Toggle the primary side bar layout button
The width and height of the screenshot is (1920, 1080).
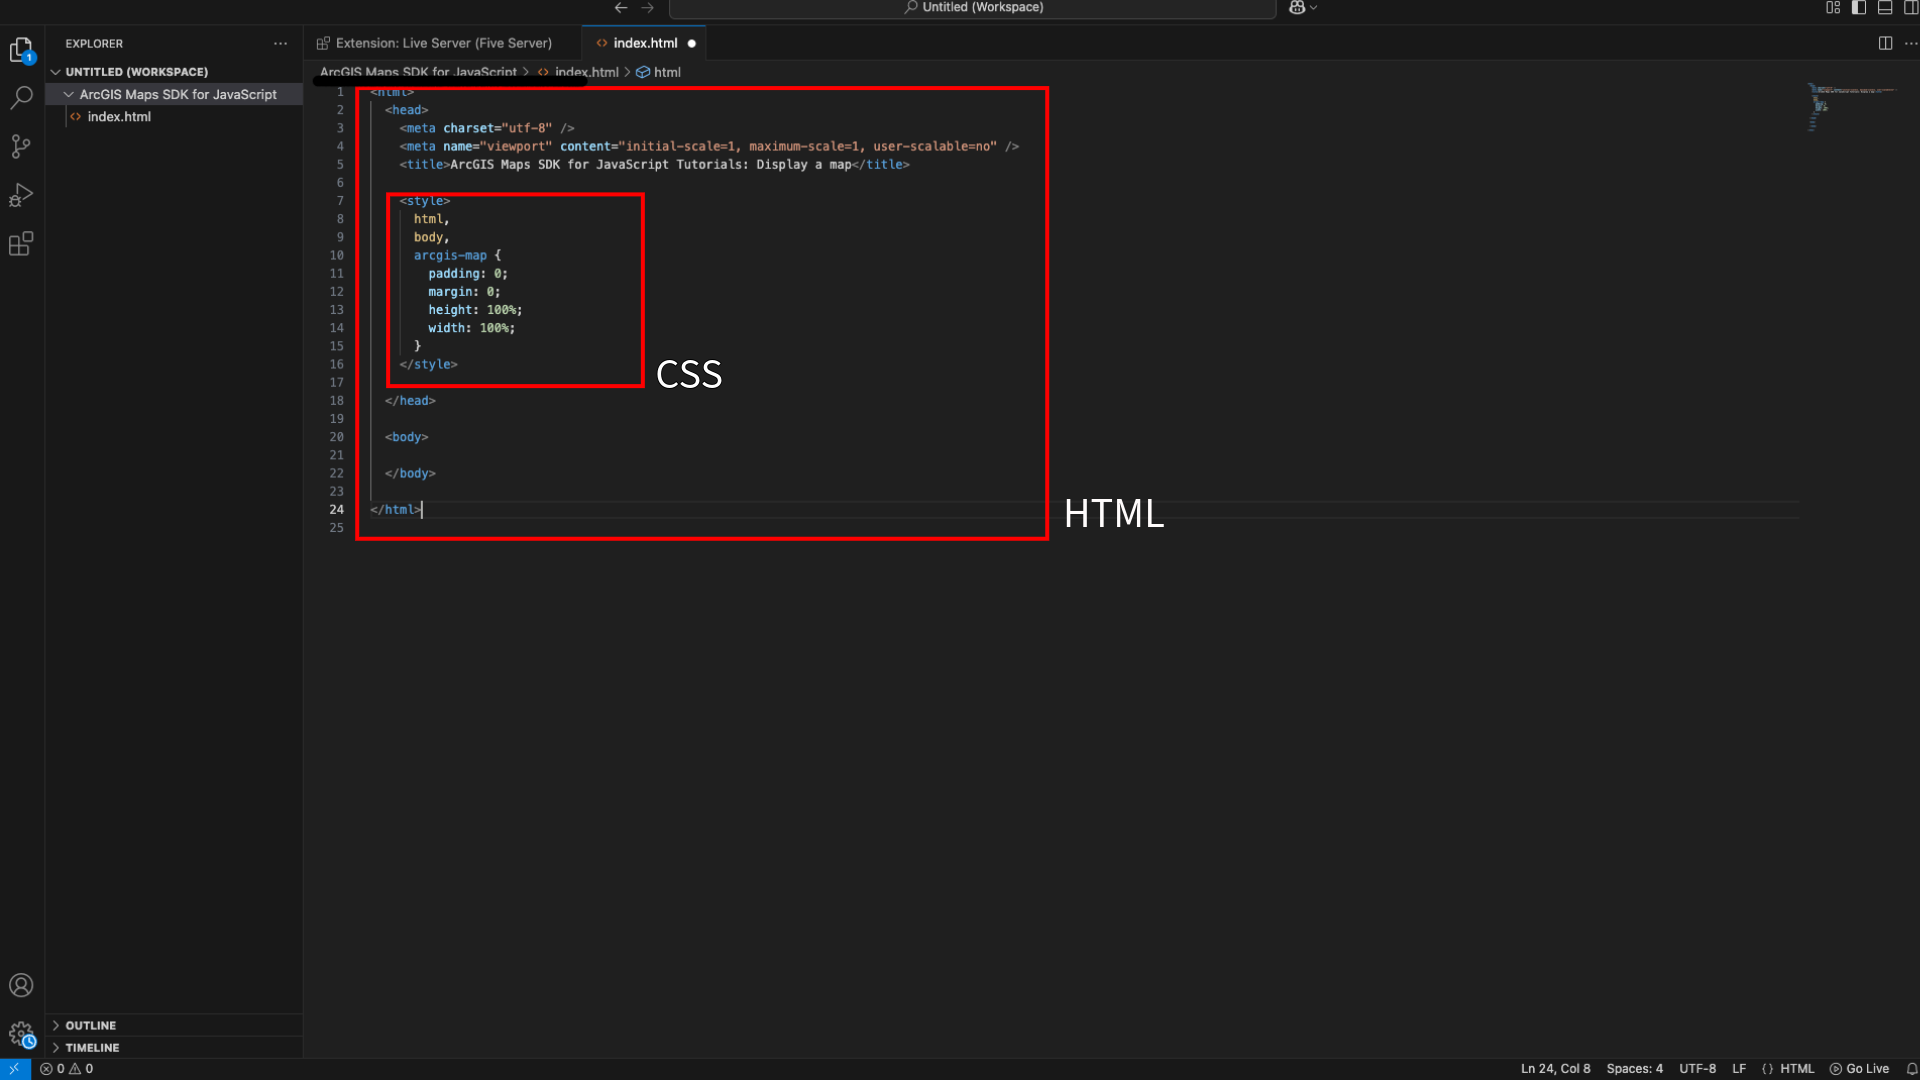click(x=1859, y=8)
